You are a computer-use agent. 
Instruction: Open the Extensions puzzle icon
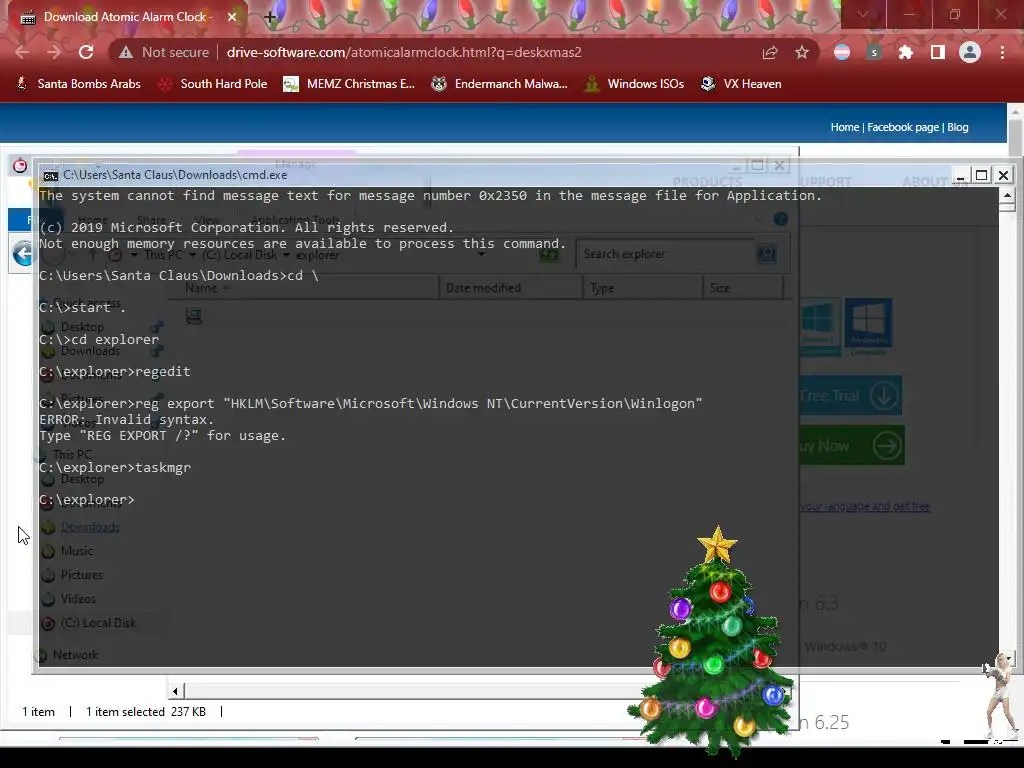pos(906,52)
